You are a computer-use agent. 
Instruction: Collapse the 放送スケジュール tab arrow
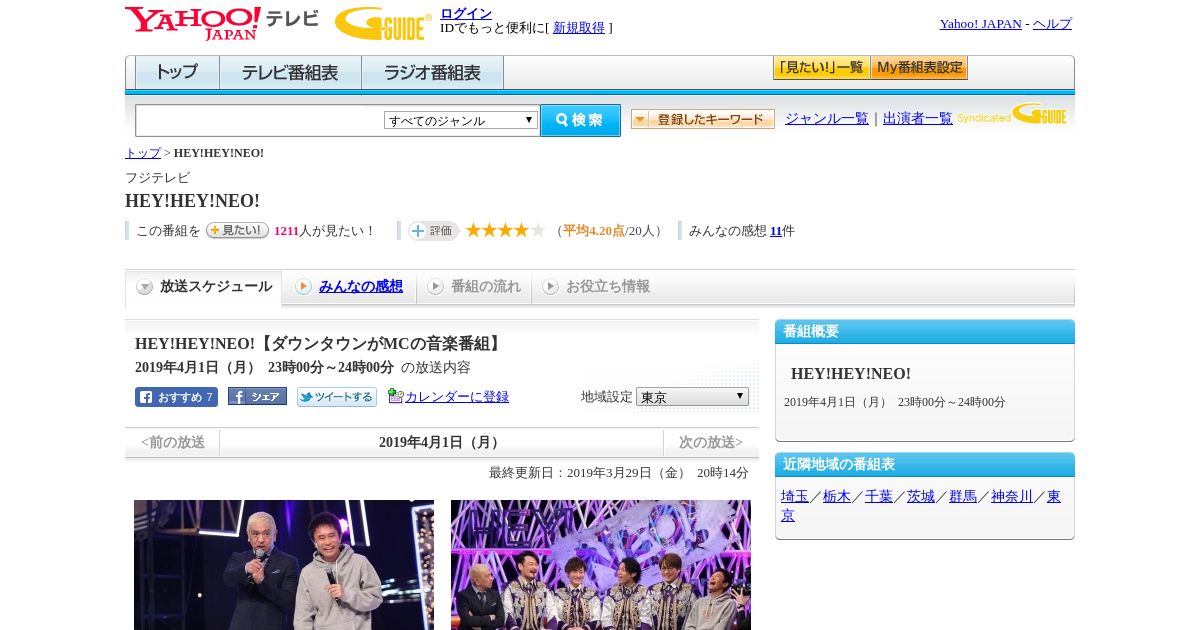[145, 287]
